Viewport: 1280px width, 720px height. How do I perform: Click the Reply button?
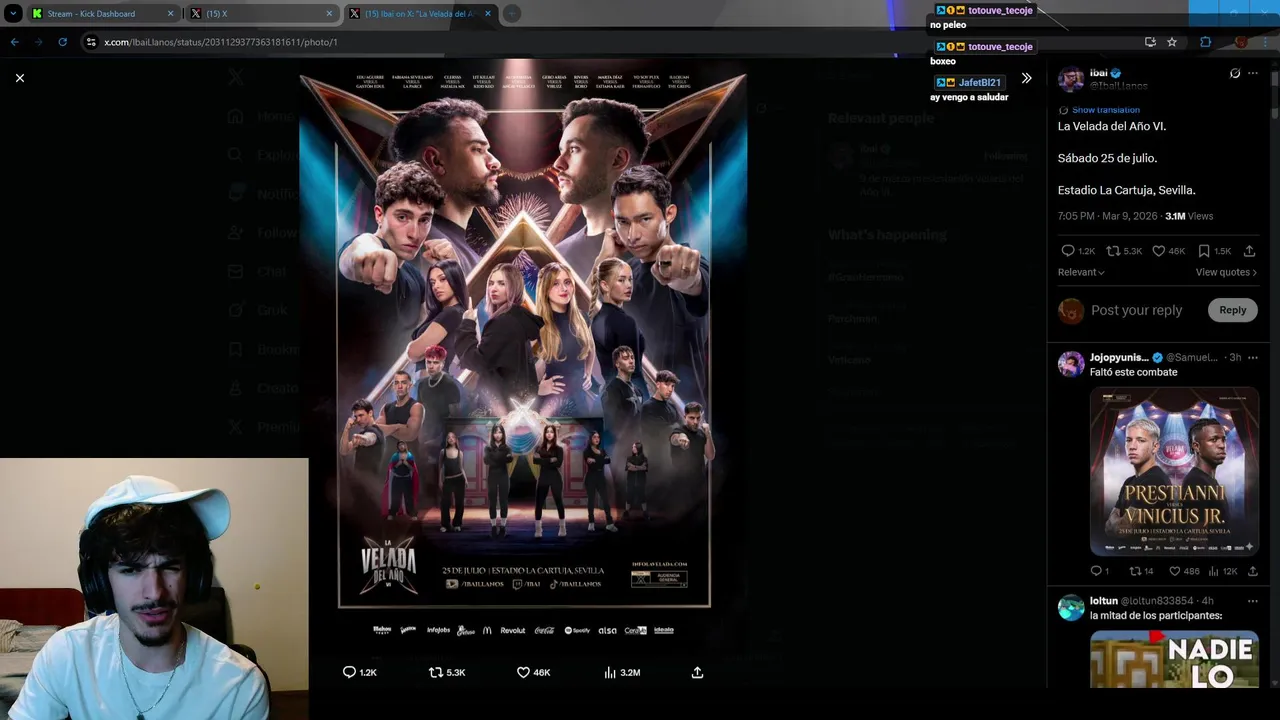point(1232,310)
